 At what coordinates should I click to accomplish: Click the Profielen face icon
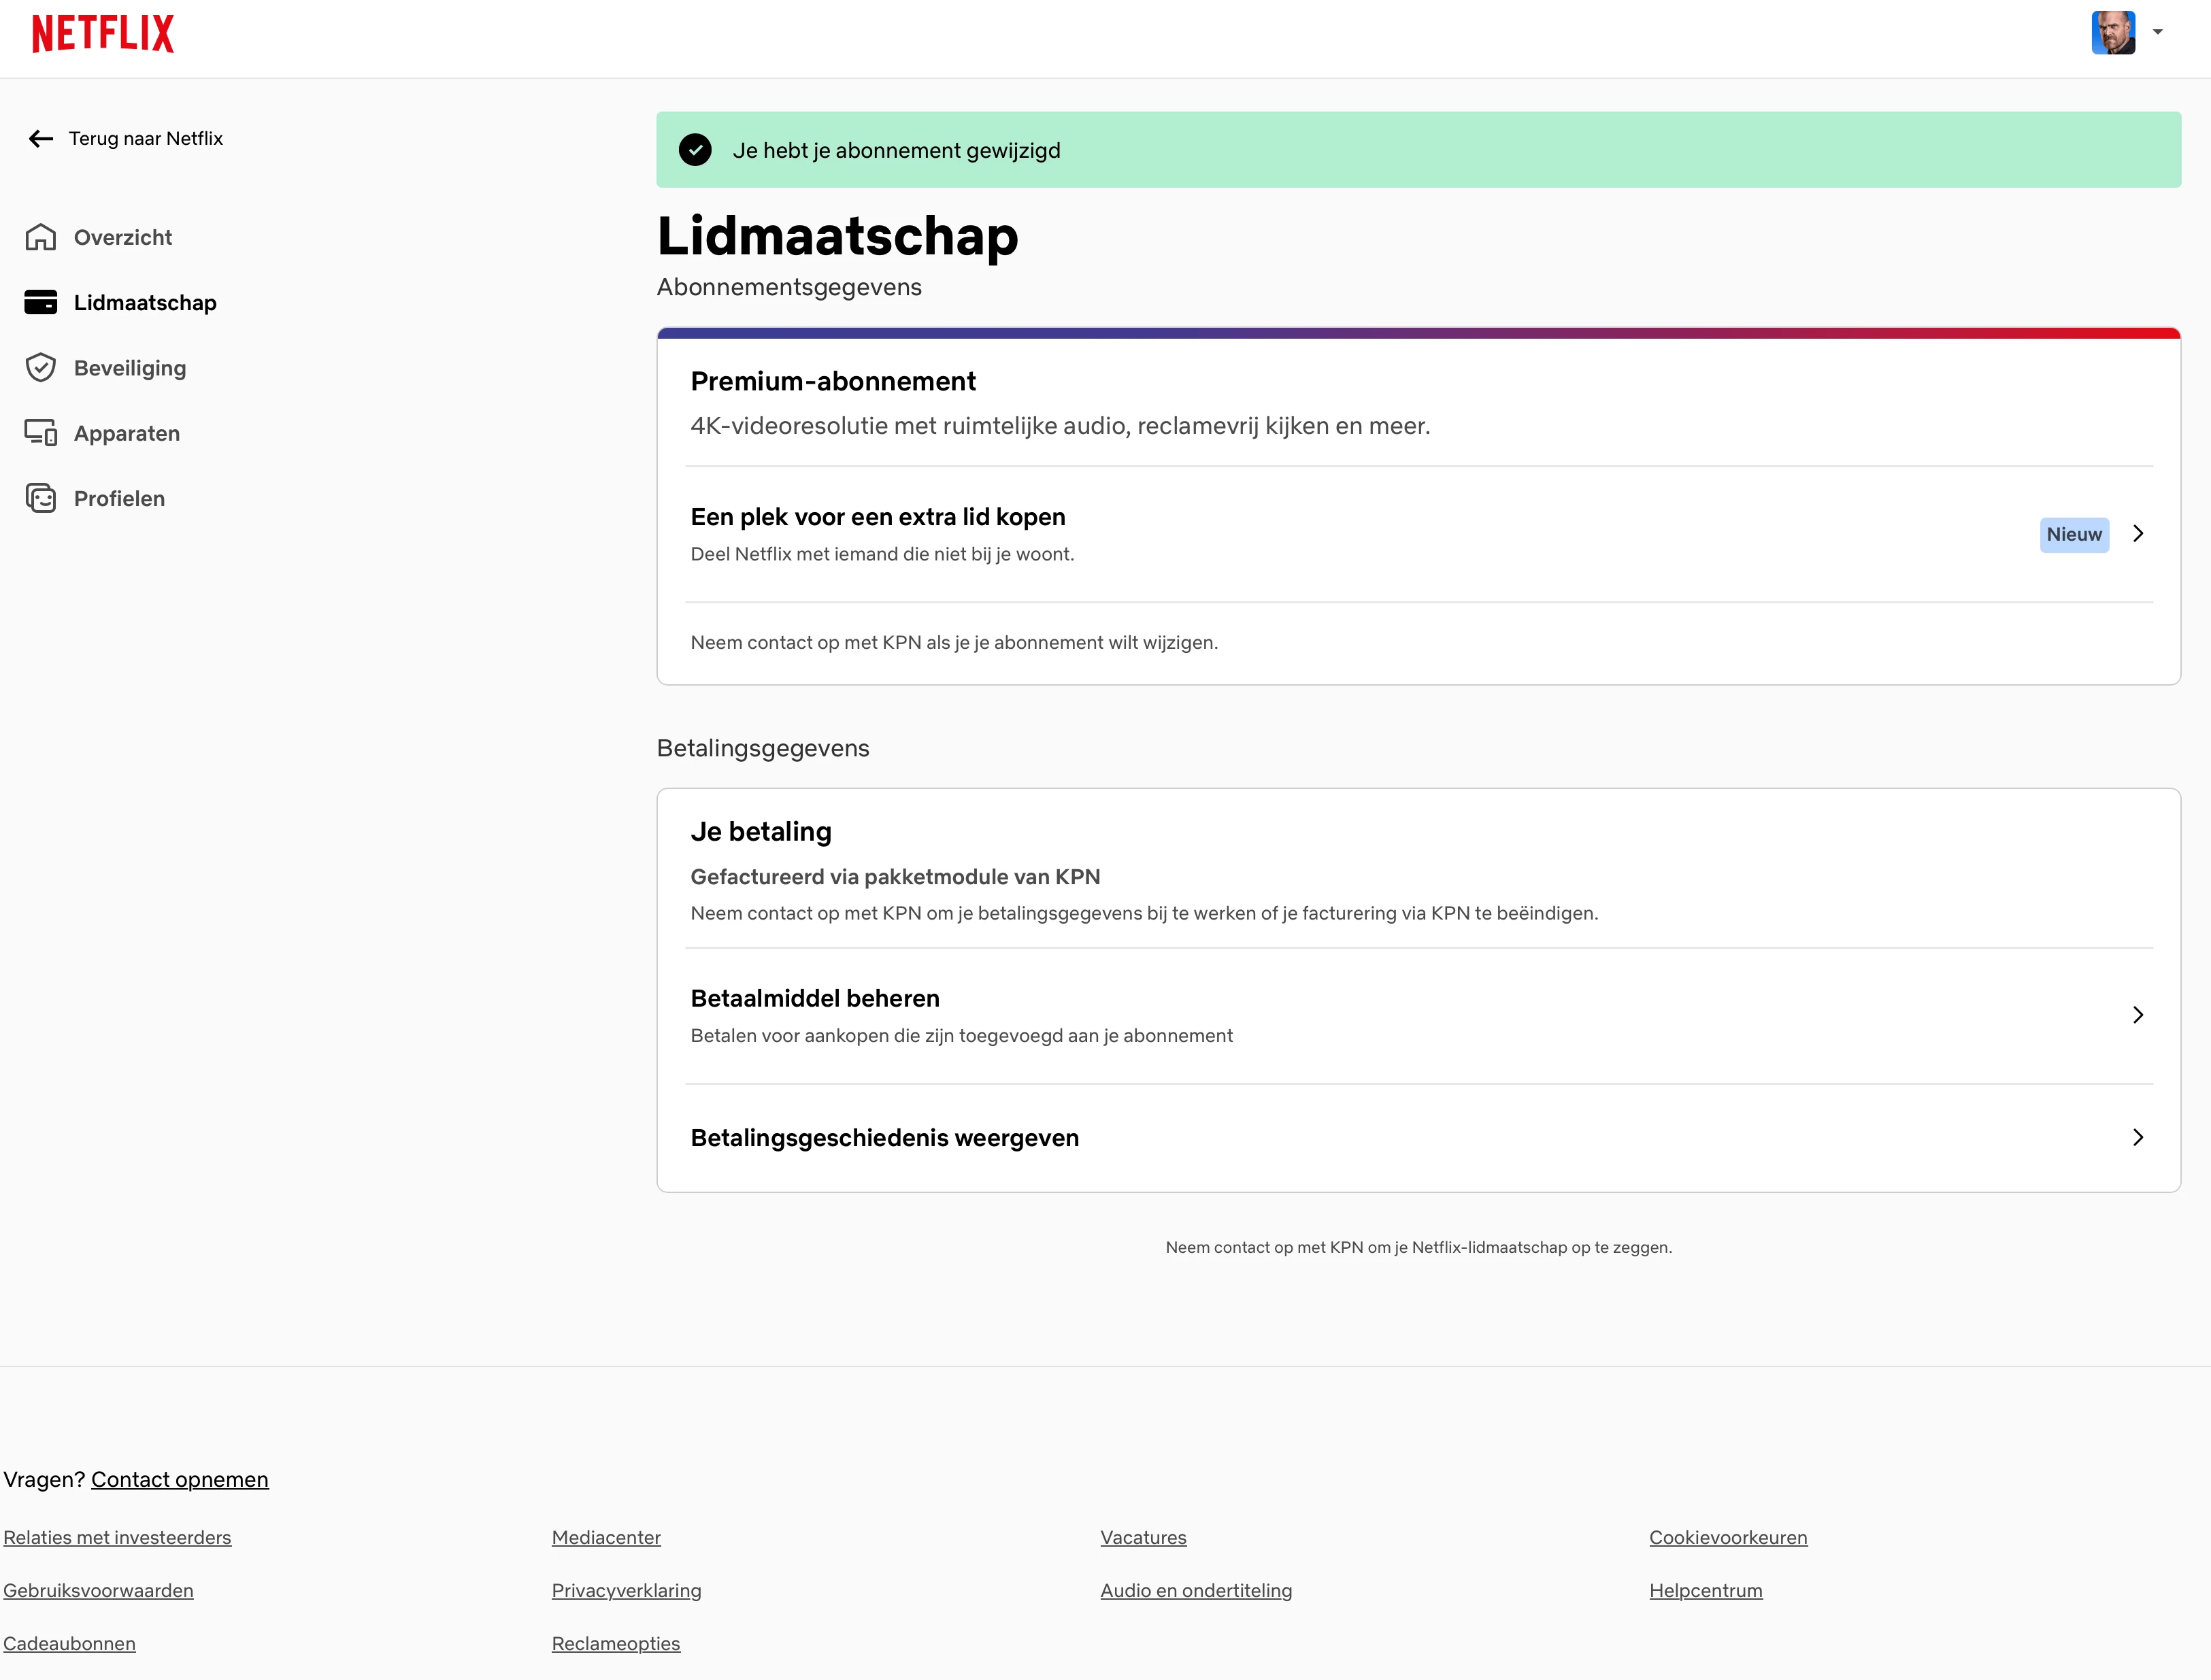(x=41, y=498)
